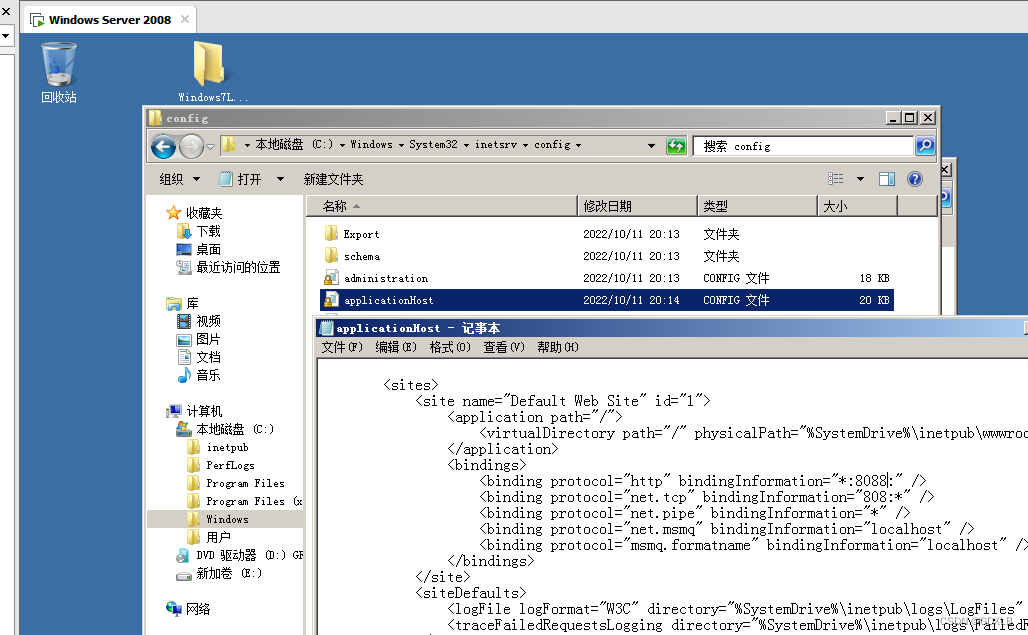Click 库 in navigation pane

click(192, 303)
